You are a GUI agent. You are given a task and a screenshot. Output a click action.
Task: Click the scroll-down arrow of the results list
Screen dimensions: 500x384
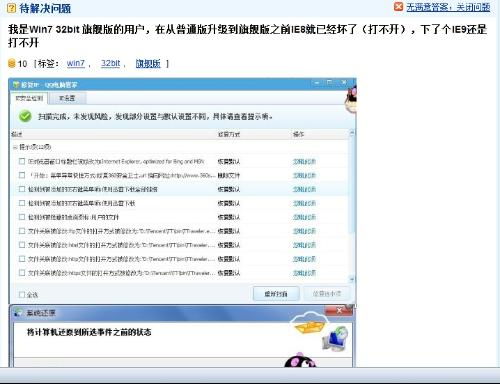(352, 279)
